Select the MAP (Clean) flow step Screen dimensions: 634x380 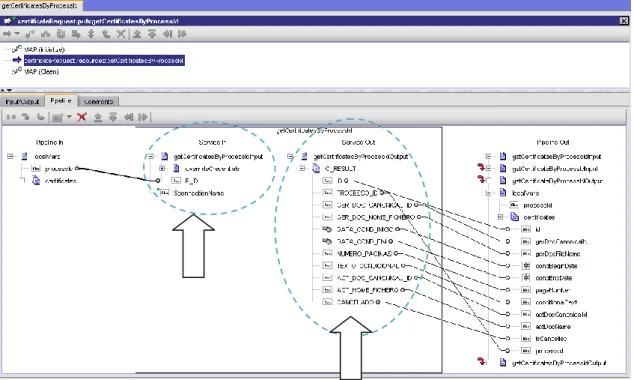tap(41, 72)
